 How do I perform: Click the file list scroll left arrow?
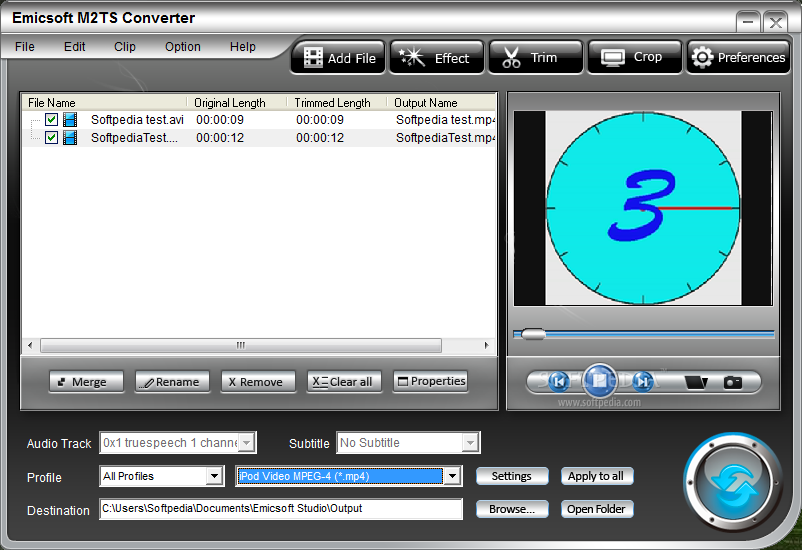(x=30, y=345)
